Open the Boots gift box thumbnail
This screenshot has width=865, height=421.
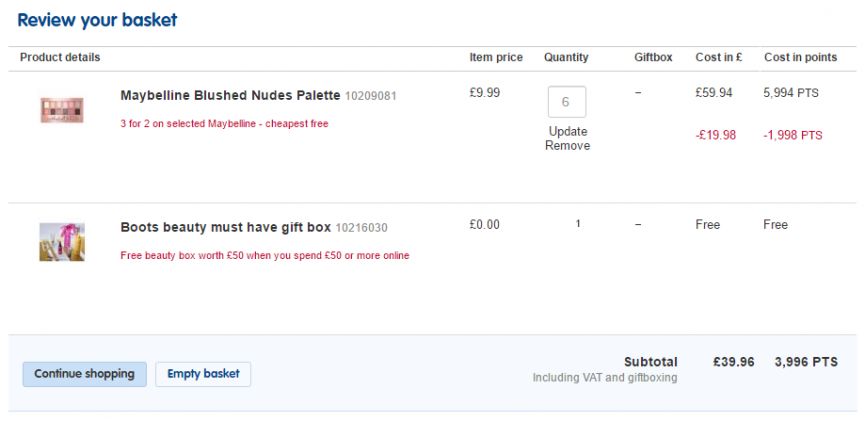pyautogui.click(x=62, y=242)
